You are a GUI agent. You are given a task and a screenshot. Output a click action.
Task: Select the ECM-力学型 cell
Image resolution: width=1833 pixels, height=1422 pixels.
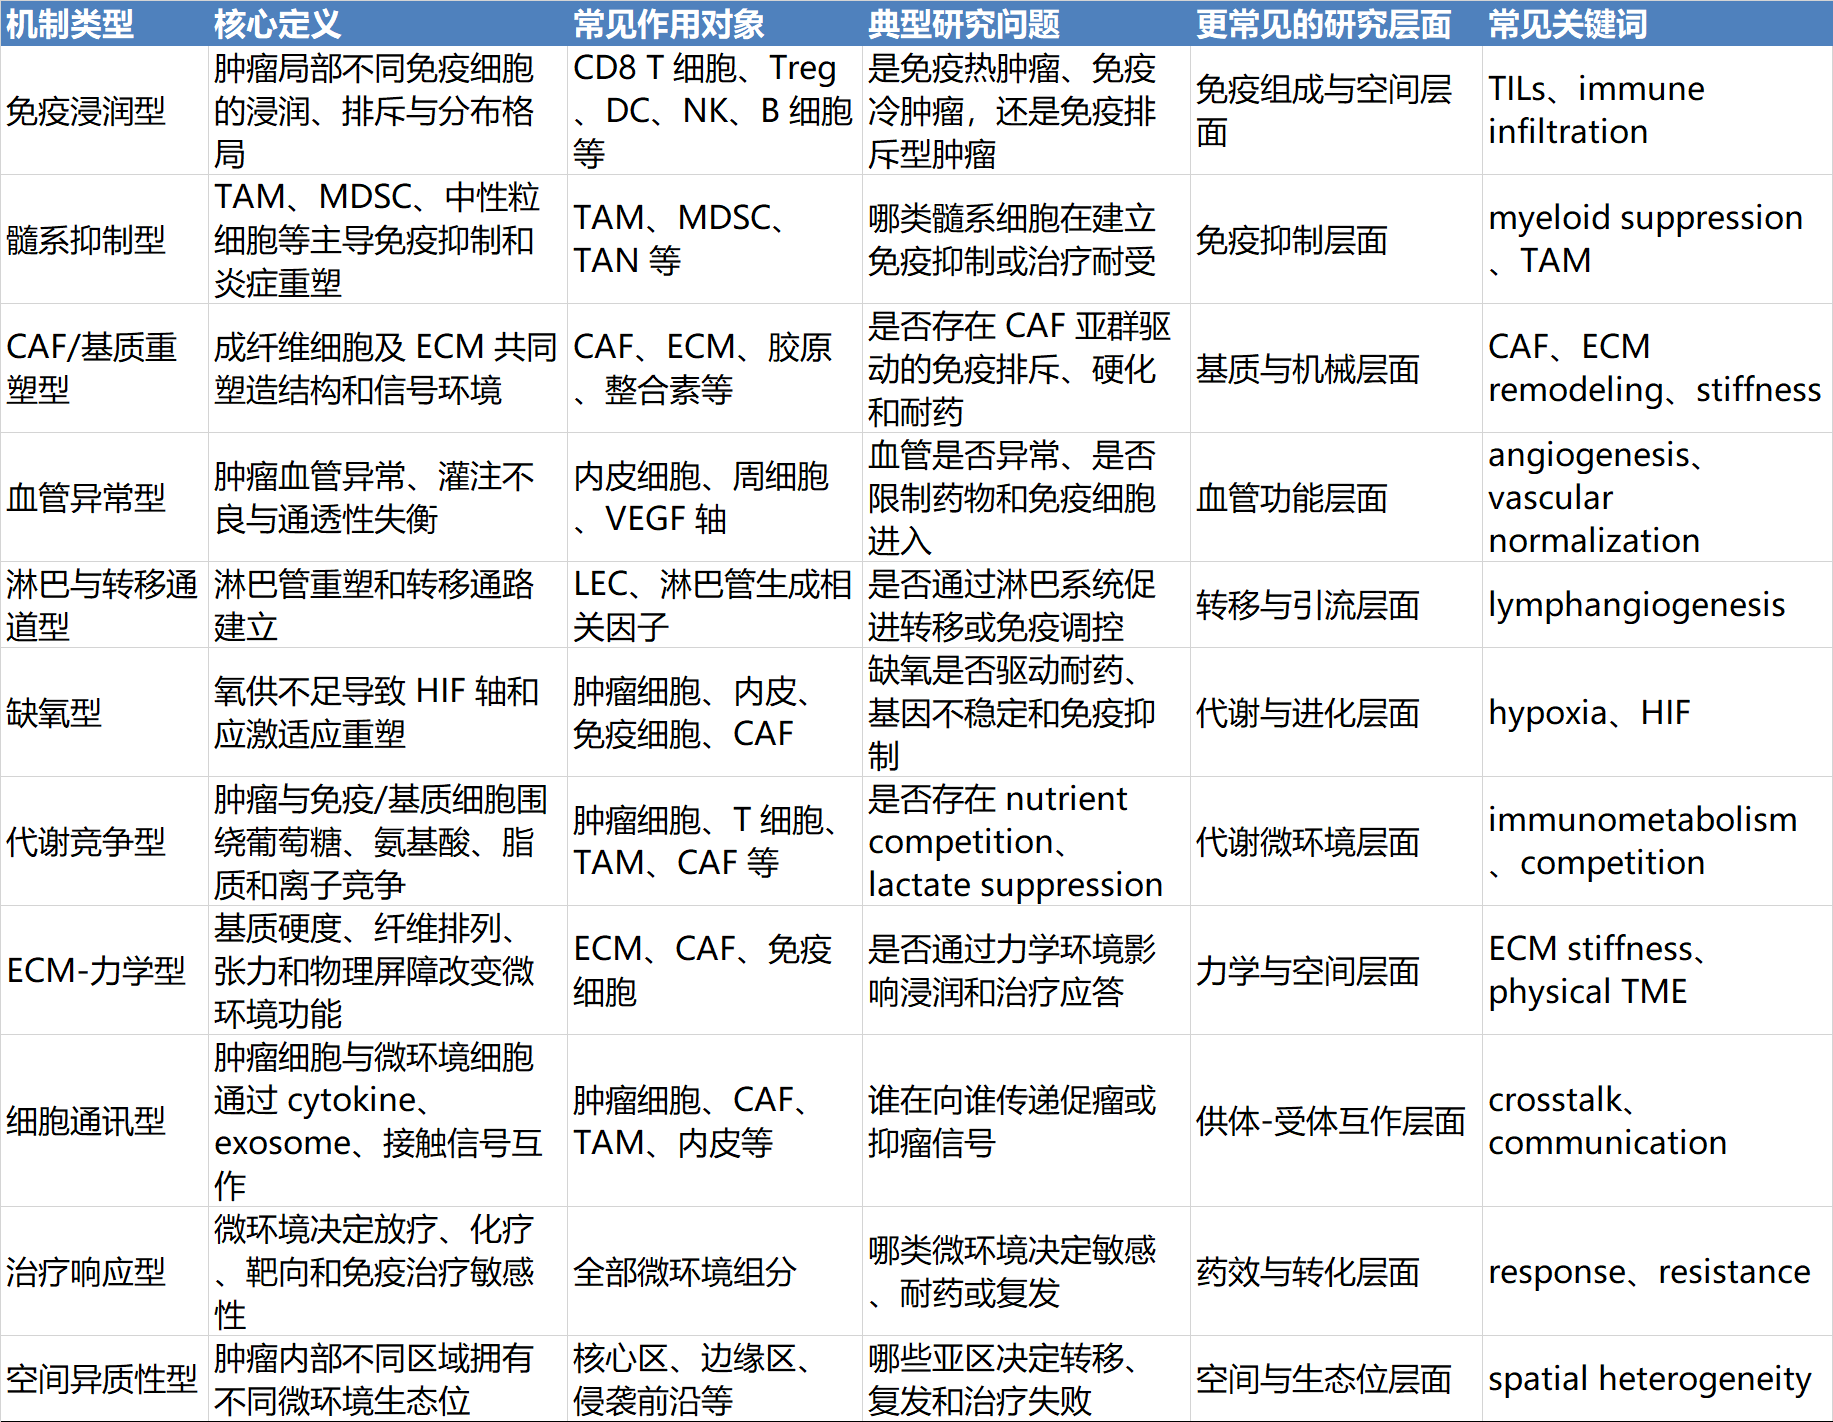[96, 971]
